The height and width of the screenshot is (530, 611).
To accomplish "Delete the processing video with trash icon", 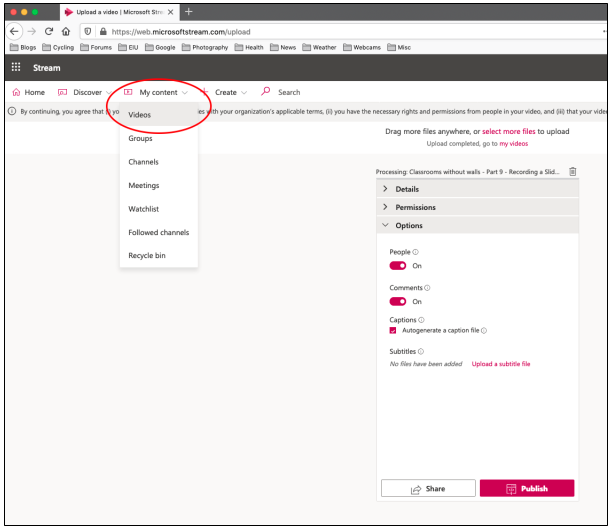I will (573, 172).
